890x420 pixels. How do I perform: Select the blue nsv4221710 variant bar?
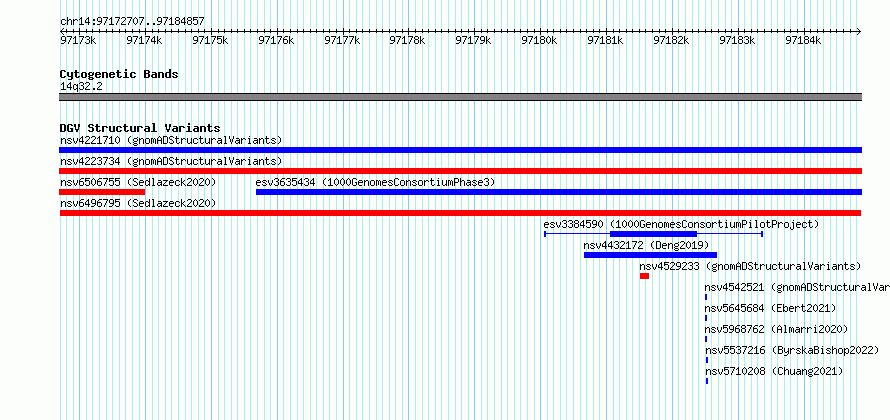point(460,150)
